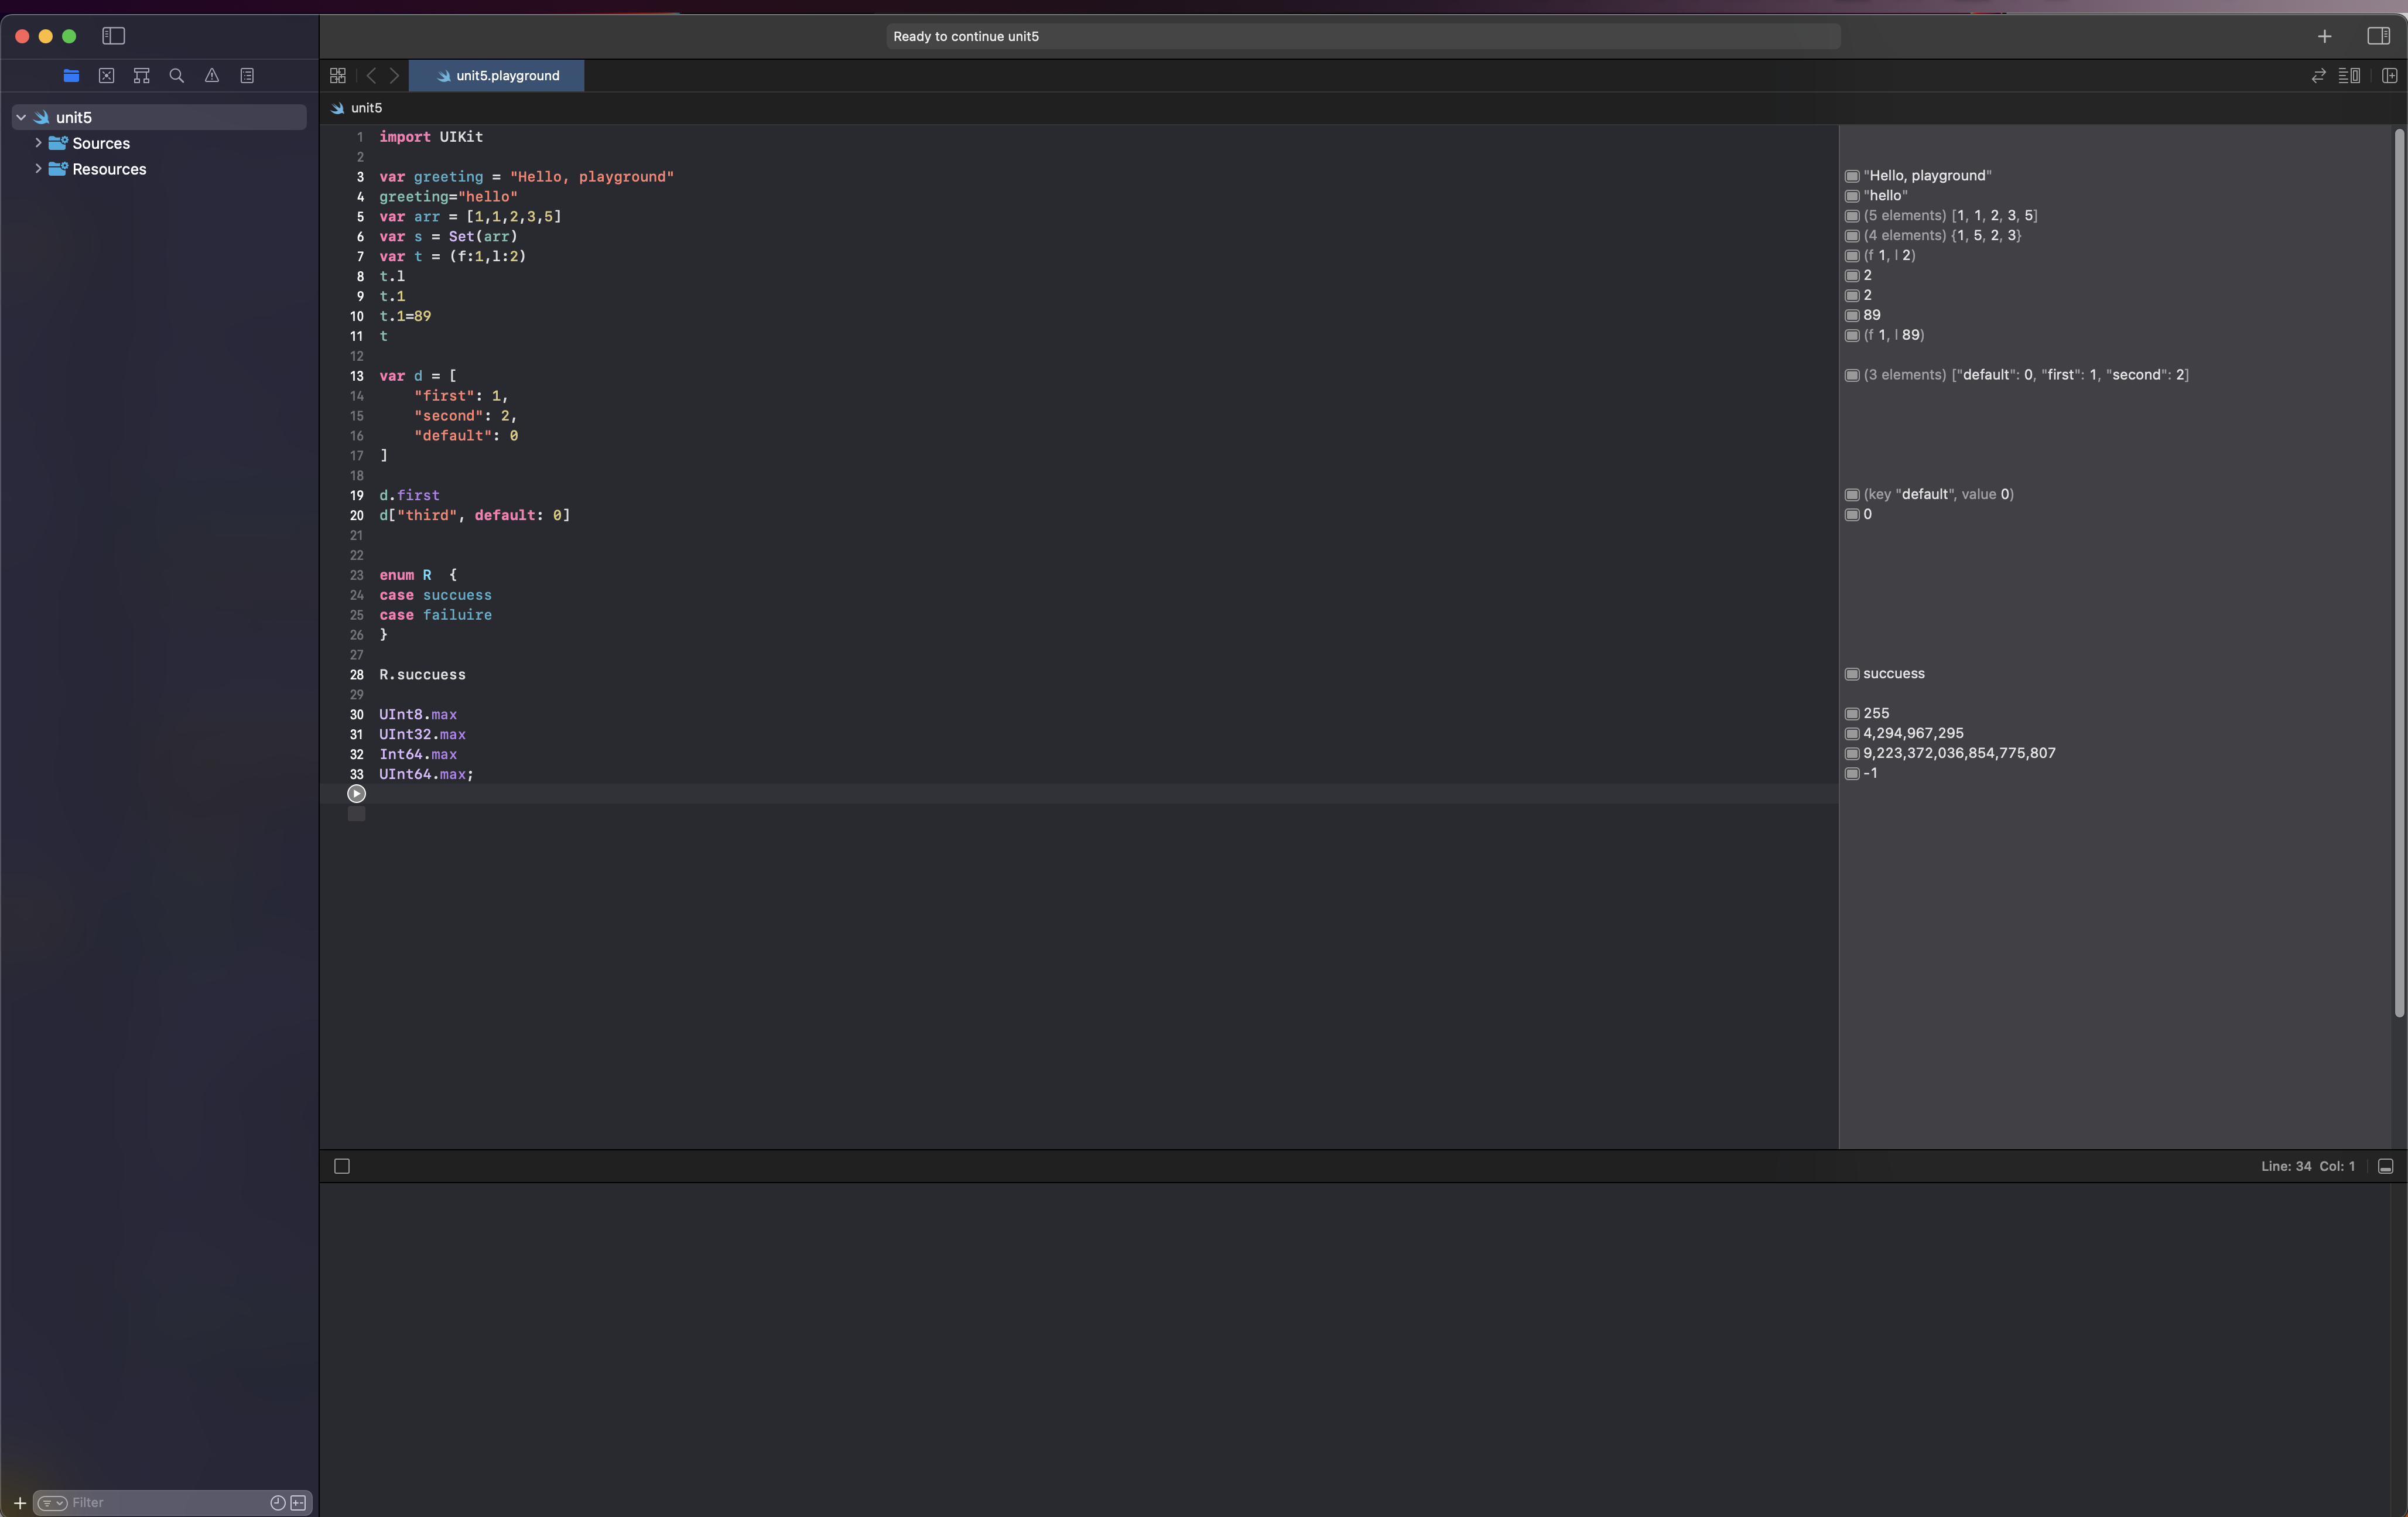Viewport: 2408px width, 1517px height.
Task: Open the Find navigator magnifier icon
Action: (177, 76)
